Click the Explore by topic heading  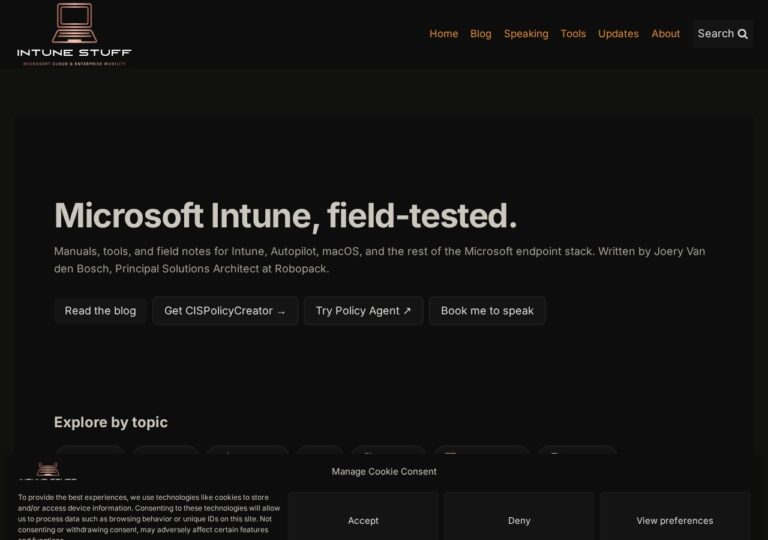pos(111,422)
